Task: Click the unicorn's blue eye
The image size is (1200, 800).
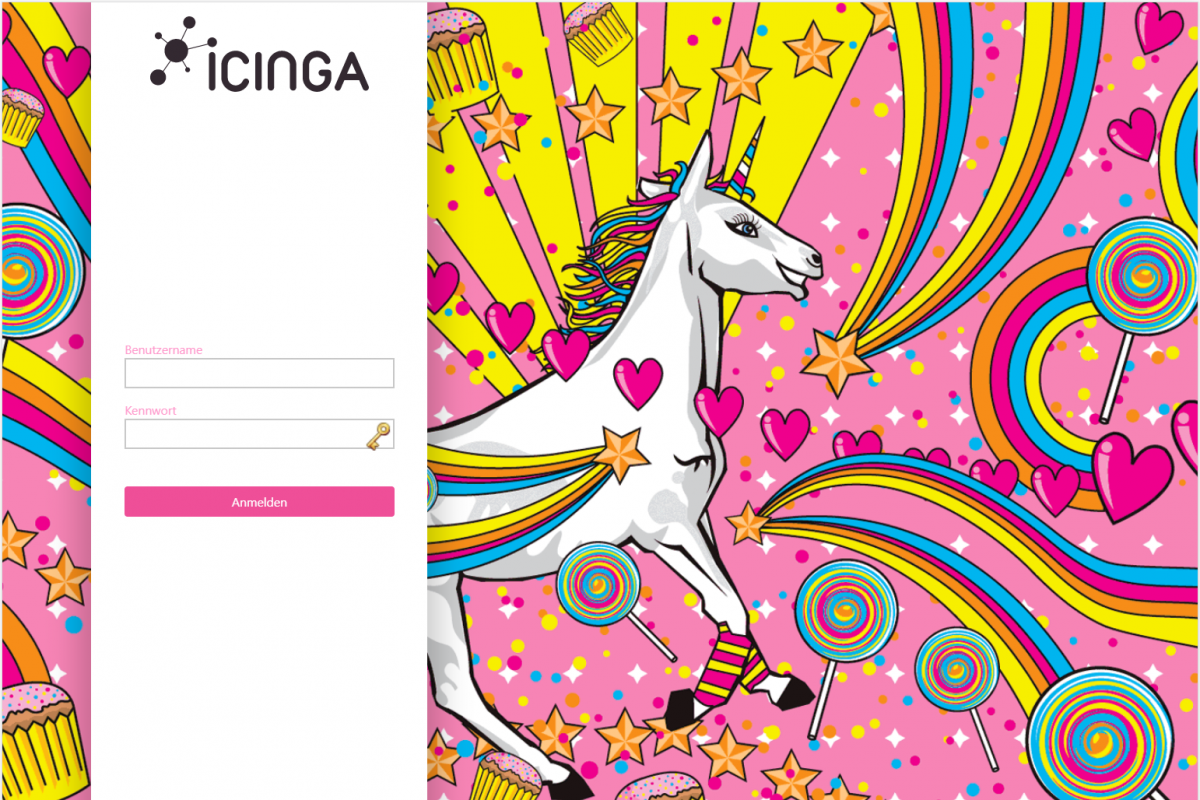Action: click(749, 228)
